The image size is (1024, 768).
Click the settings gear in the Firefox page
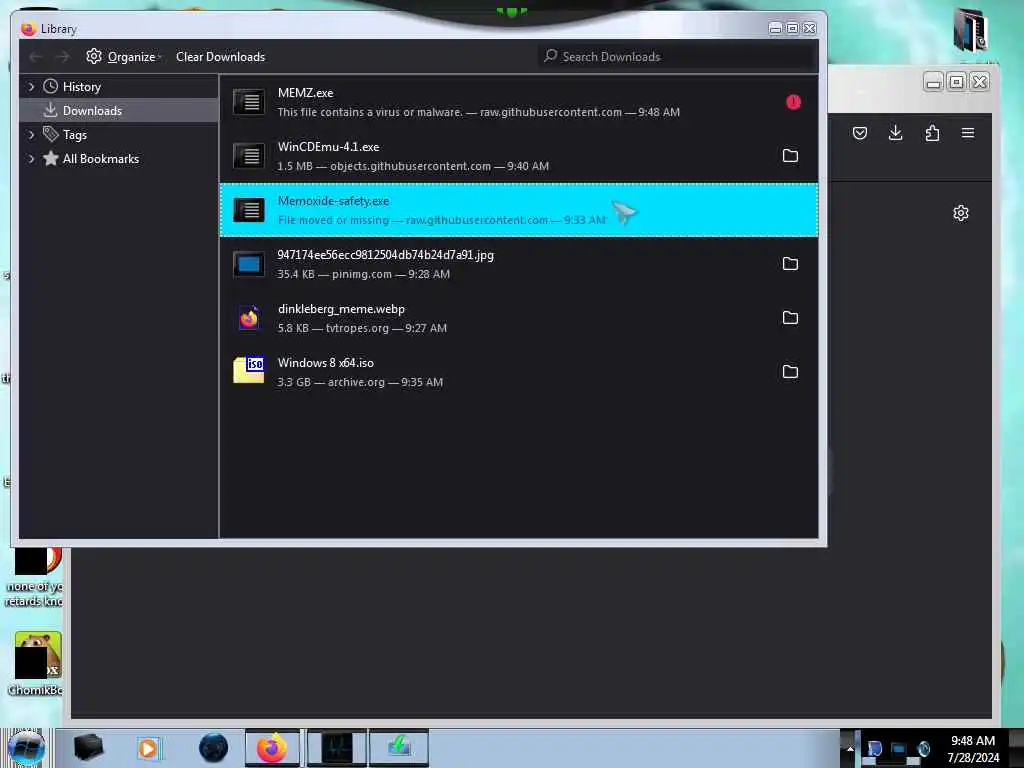(x=961, y=213)
